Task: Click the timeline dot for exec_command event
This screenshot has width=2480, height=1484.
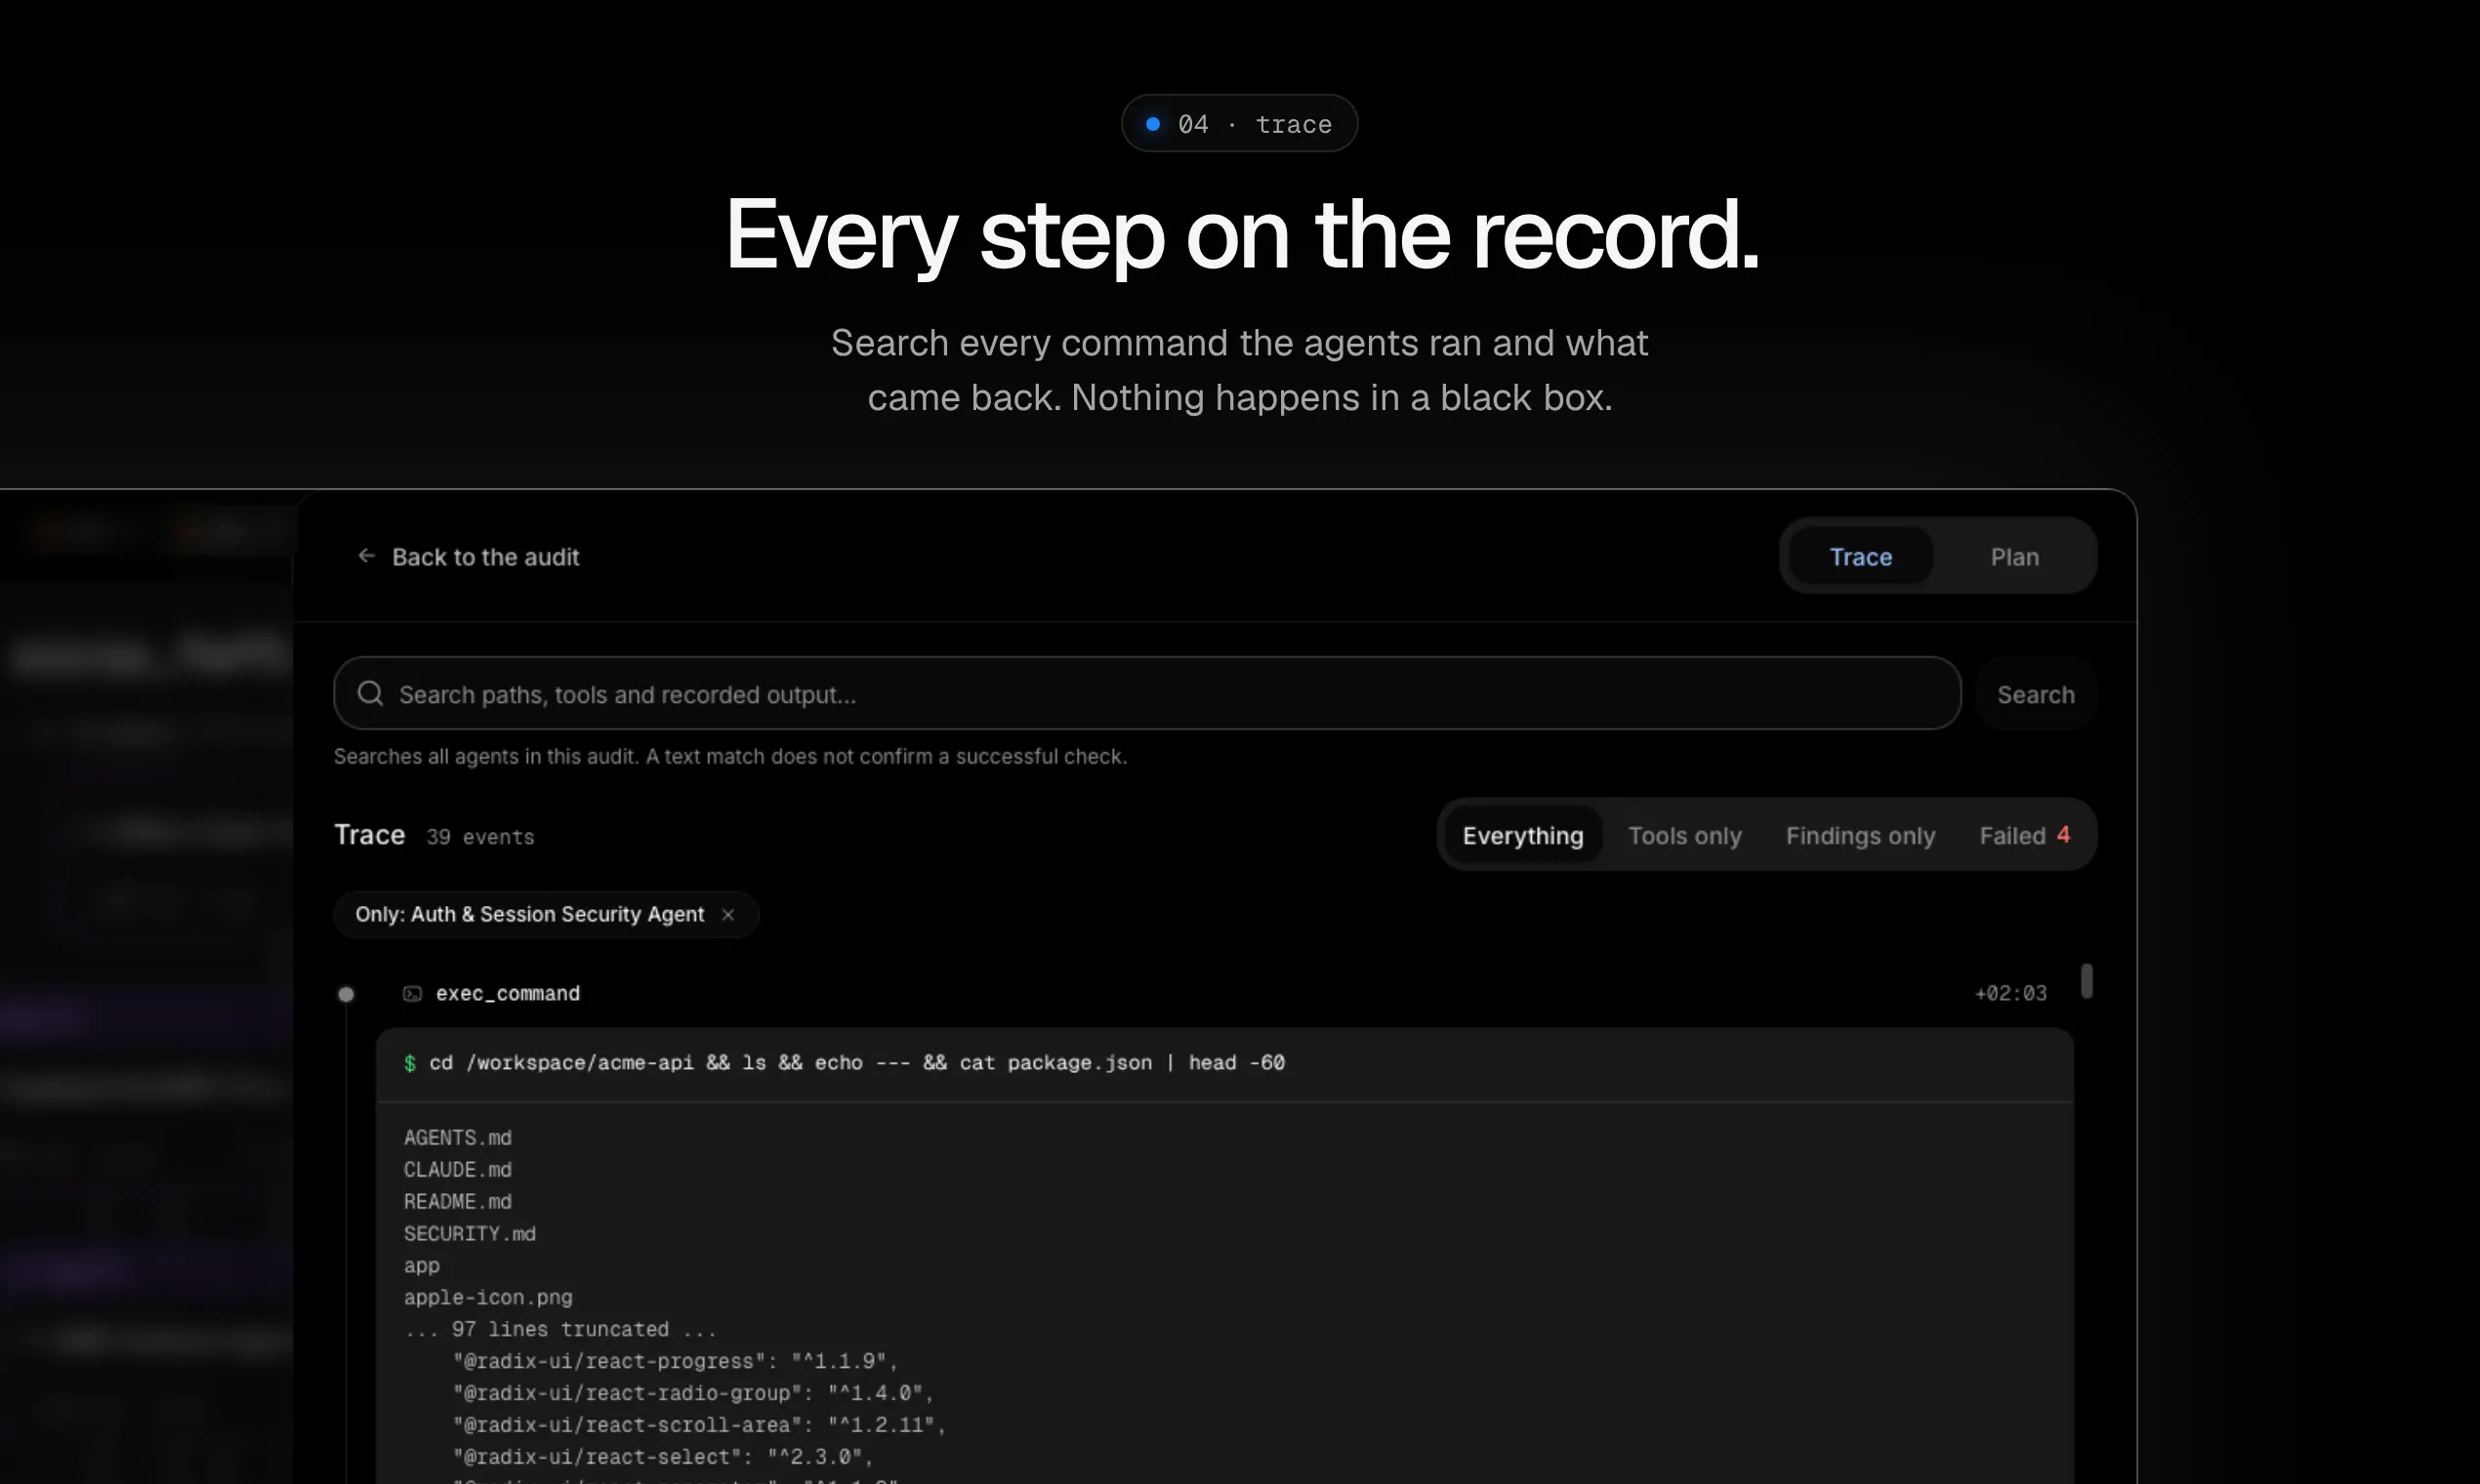Action: pyautogui.click(x=346, y=994)
